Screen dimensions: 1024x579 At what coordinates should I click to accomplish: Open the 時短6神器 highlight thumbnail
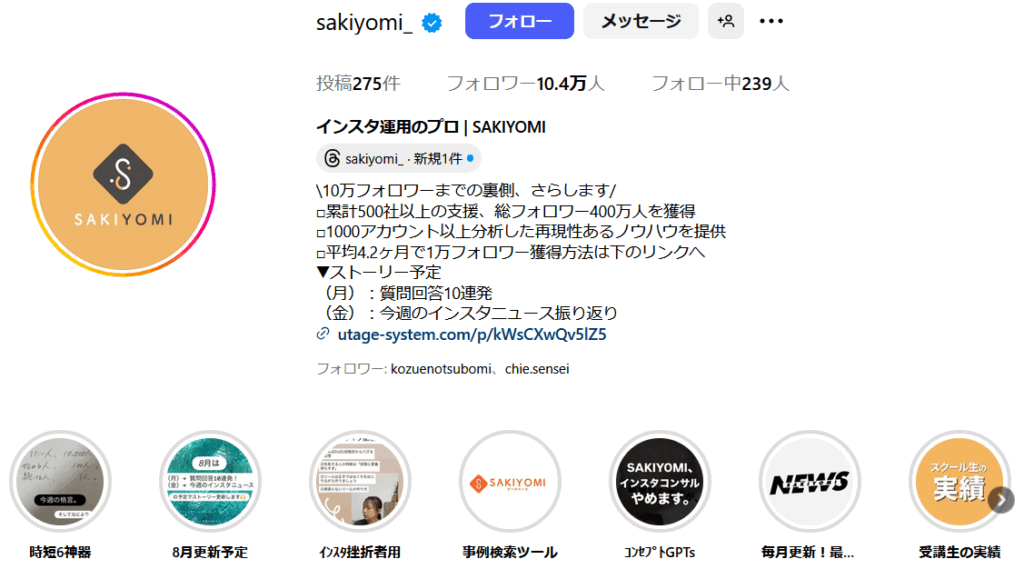click(x=60, y=482)
